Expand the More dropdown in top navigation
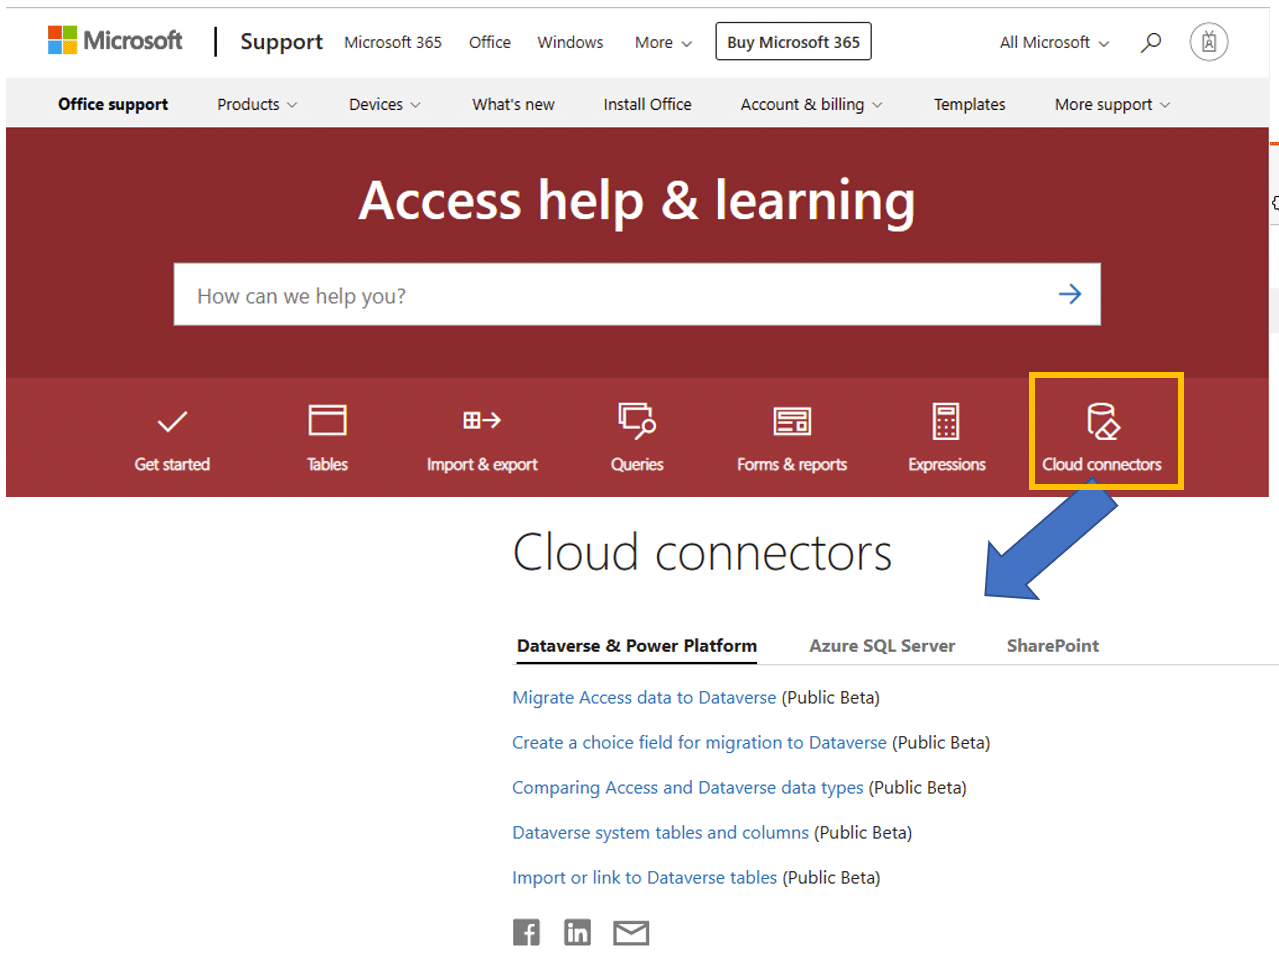The height and width of the screenshot is (978, 1279). (663, 42)
